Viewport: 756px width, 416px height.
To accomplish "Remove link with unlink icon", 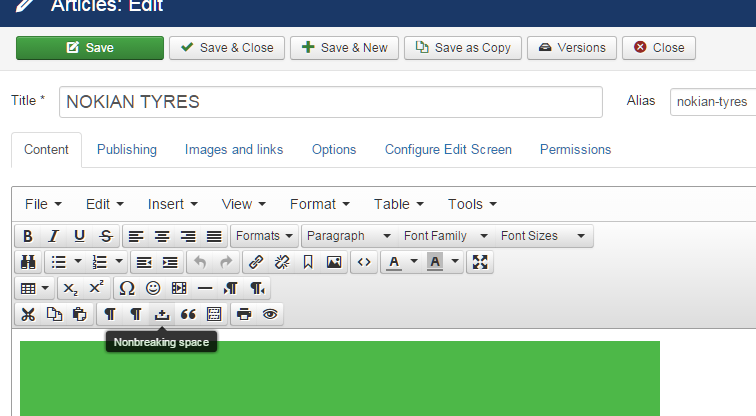I will tap(282, 262).
